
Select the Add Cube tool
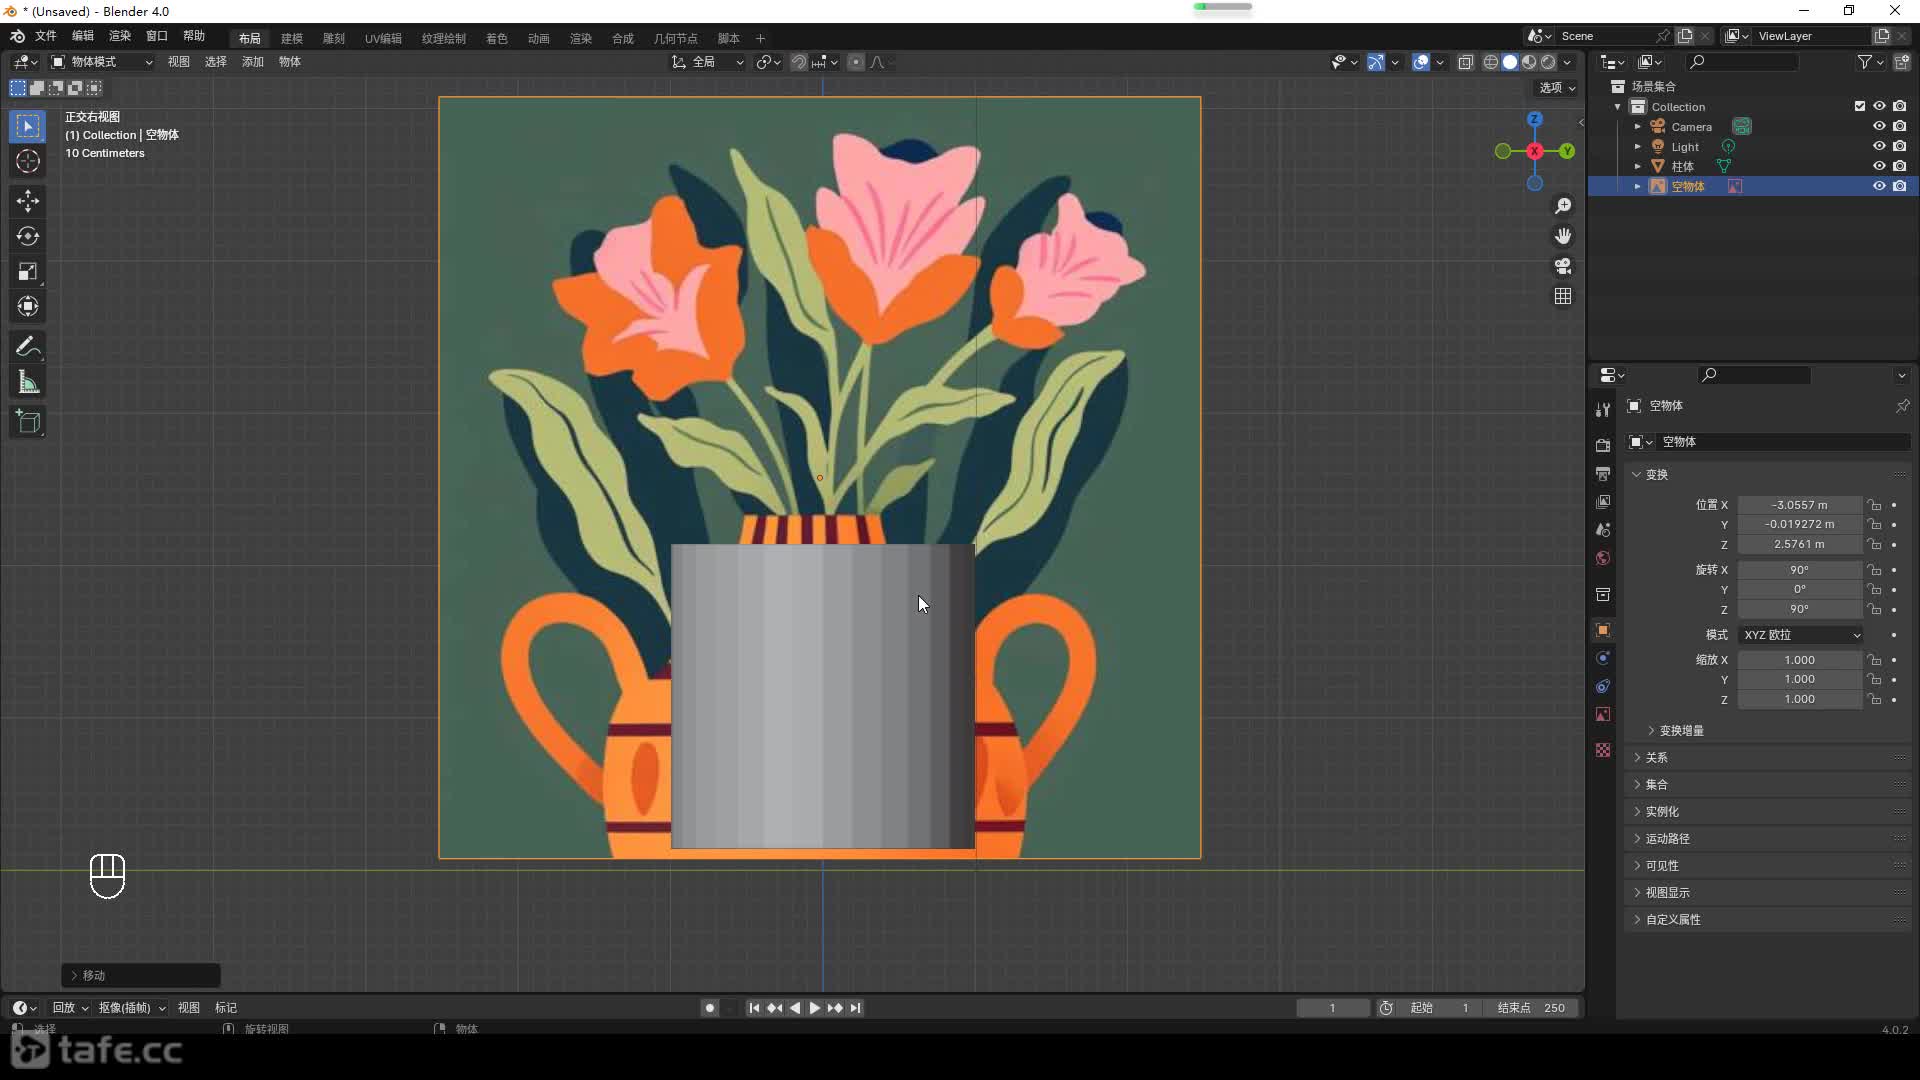coord(28,422)
